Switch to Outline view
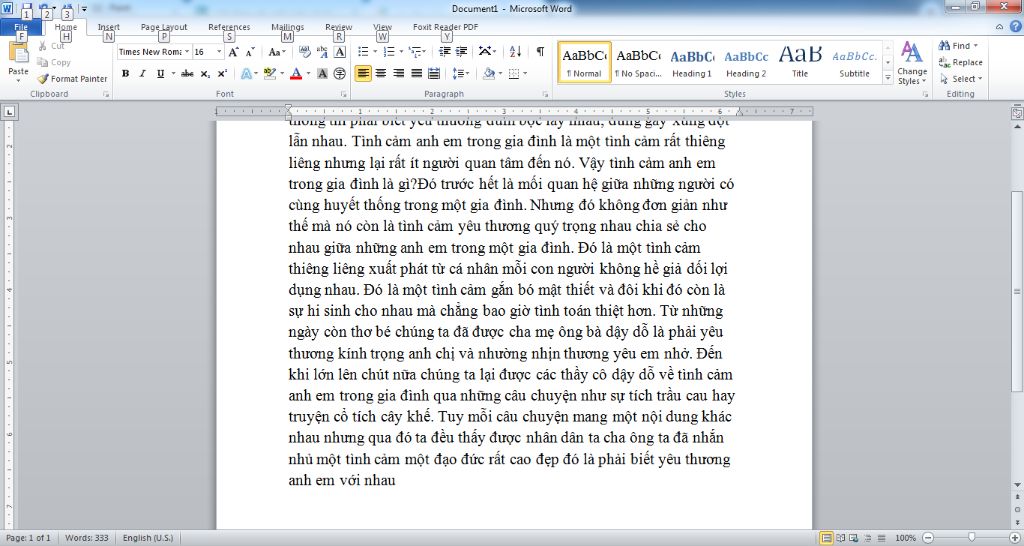 pyautogui.click(x=868, y=538)
